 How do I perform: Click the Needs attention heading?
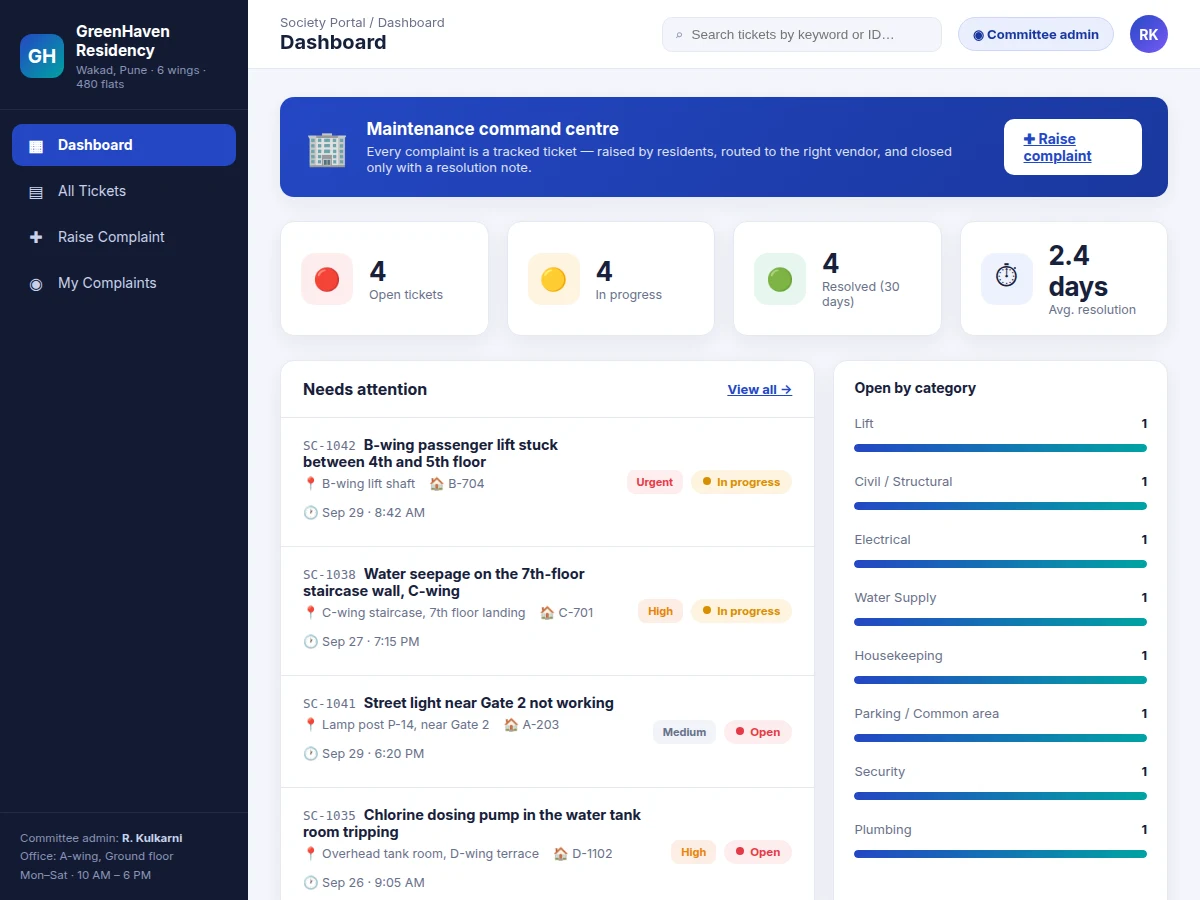click(x=365, y=389)
